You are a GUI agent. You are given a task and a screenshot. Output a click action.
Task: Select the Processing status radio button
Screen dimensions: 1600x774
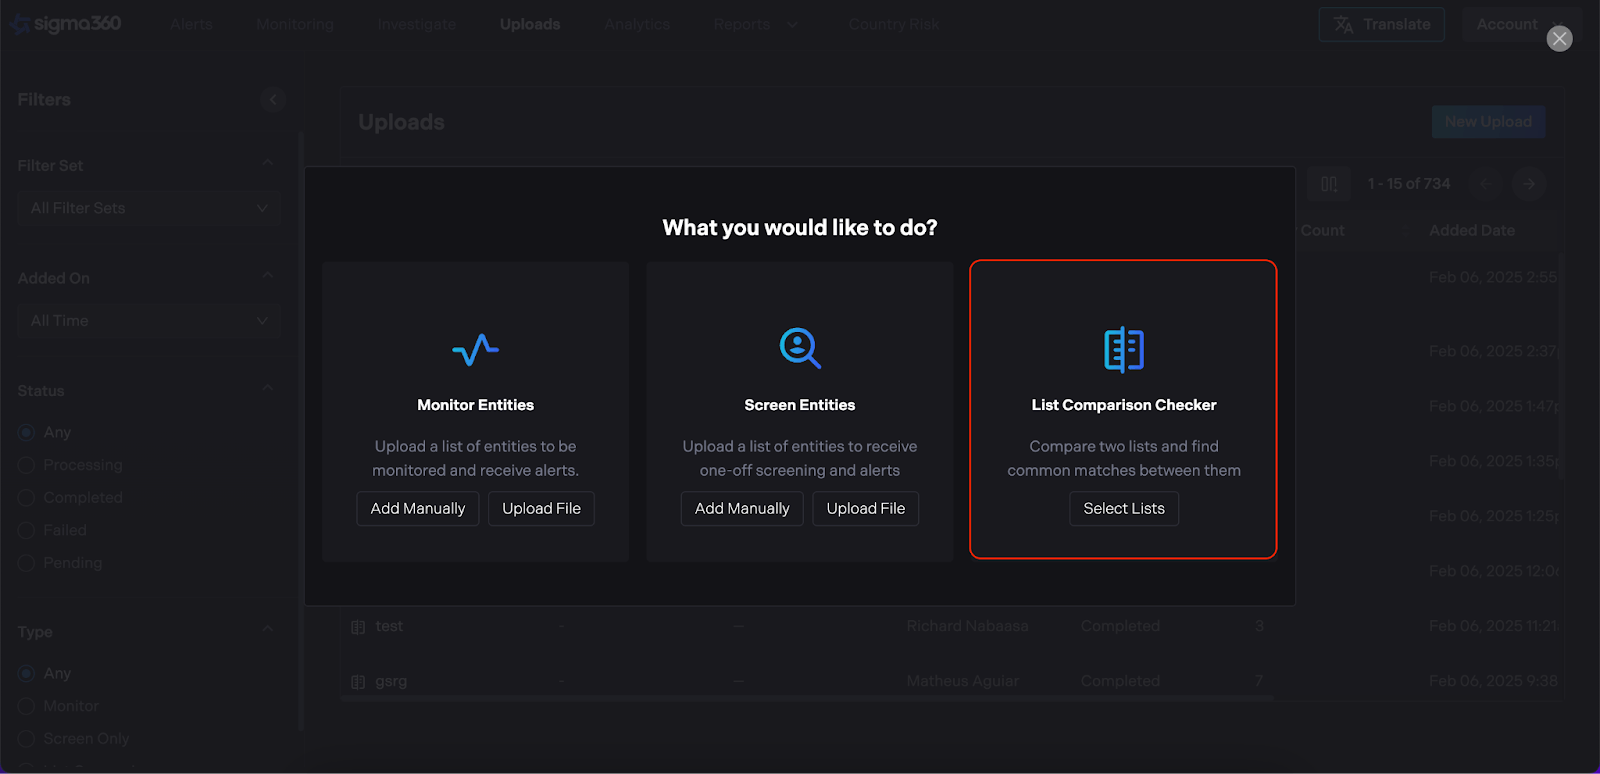click(x=27, y=466)
